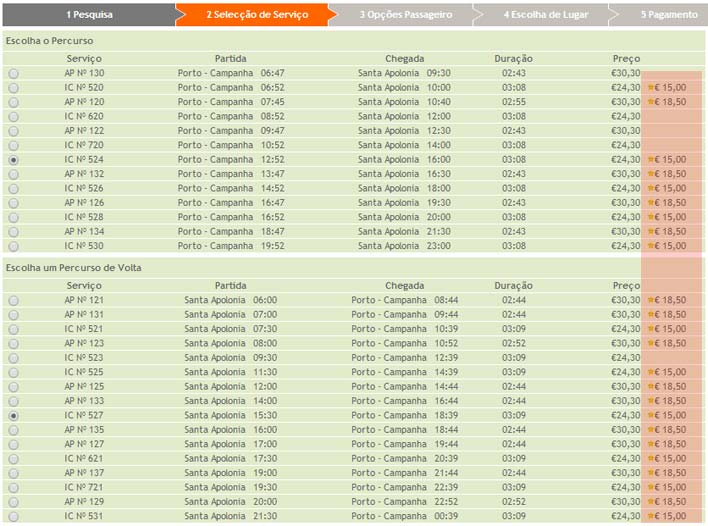Click promo star on IC Nº 524 row
This screenshot has height=526, width=708.
[x=652, y=160]
